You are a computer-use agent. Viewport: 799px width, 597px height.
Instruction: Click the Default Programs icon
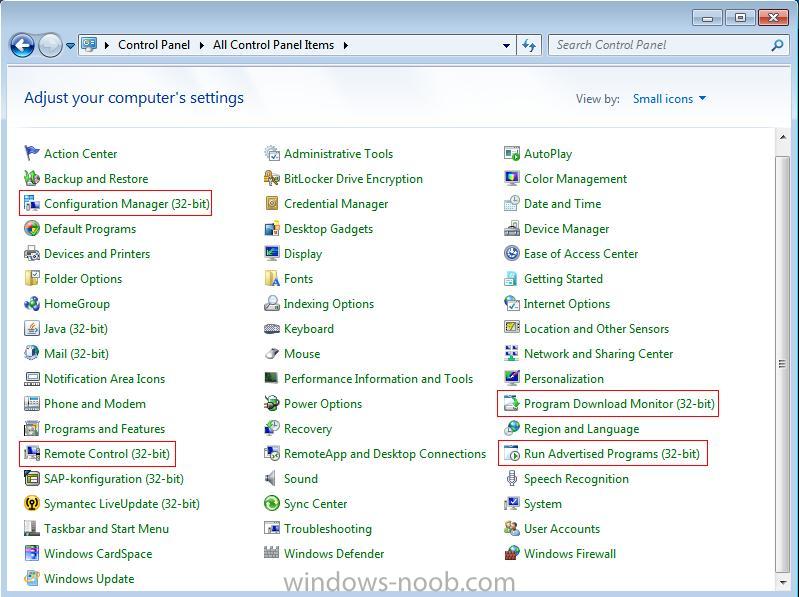[x=32, y=228]
